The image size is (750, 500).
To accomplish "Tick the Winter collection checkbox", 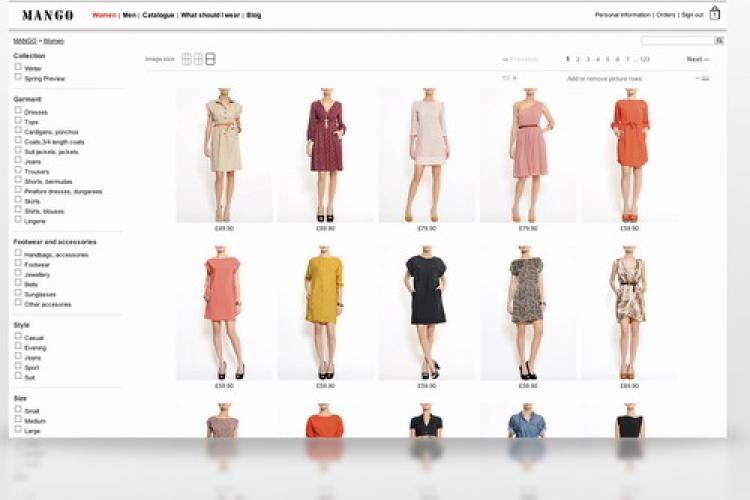I will click(18, 67).
